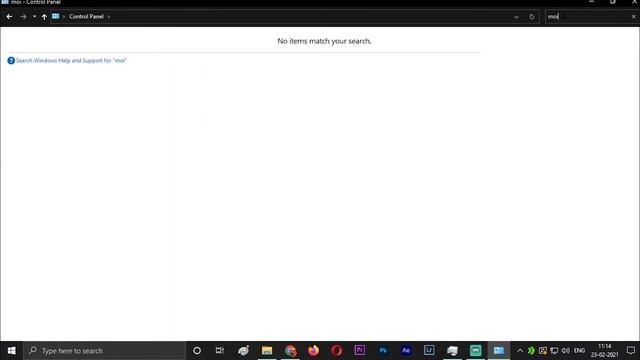Select Control Panel breadcrumb
The height and width of the screenshot is (360, 640).
(86, 16)
